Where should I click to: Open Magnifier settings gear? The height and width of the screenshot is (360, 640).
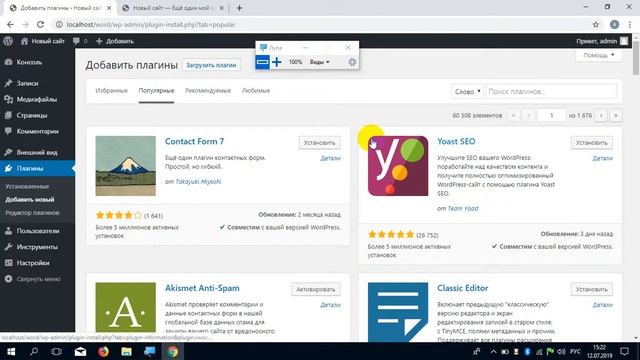coord(352,62)
